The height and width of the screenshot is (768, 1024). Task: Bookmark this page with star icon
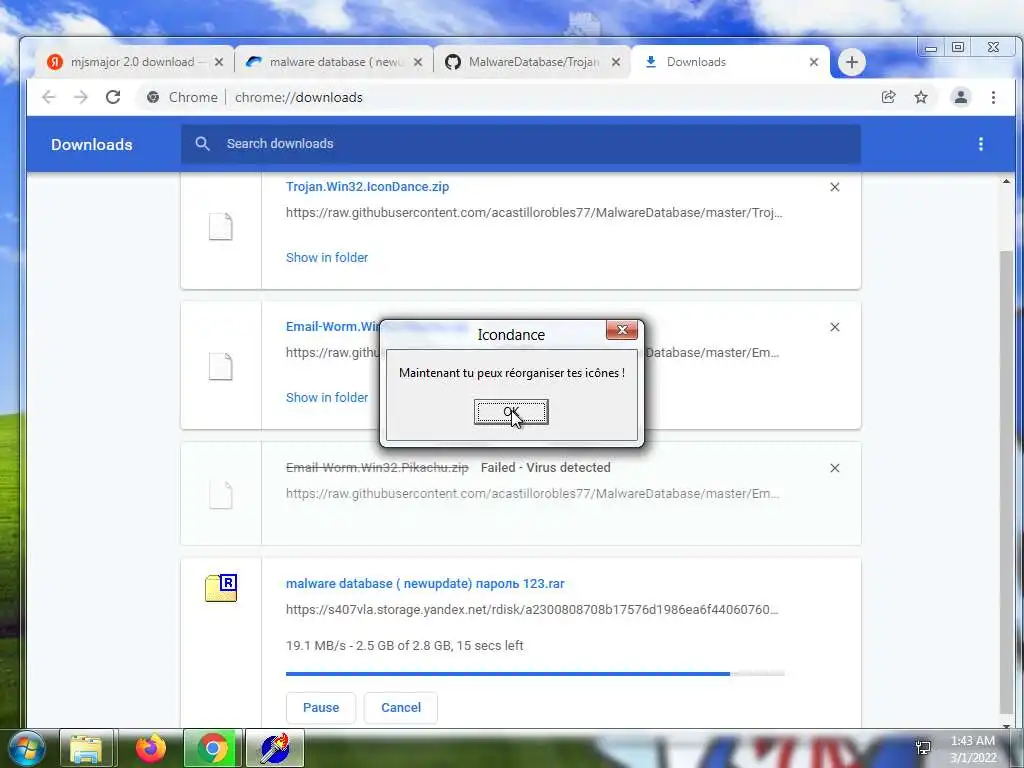click(x=921, y=97)
